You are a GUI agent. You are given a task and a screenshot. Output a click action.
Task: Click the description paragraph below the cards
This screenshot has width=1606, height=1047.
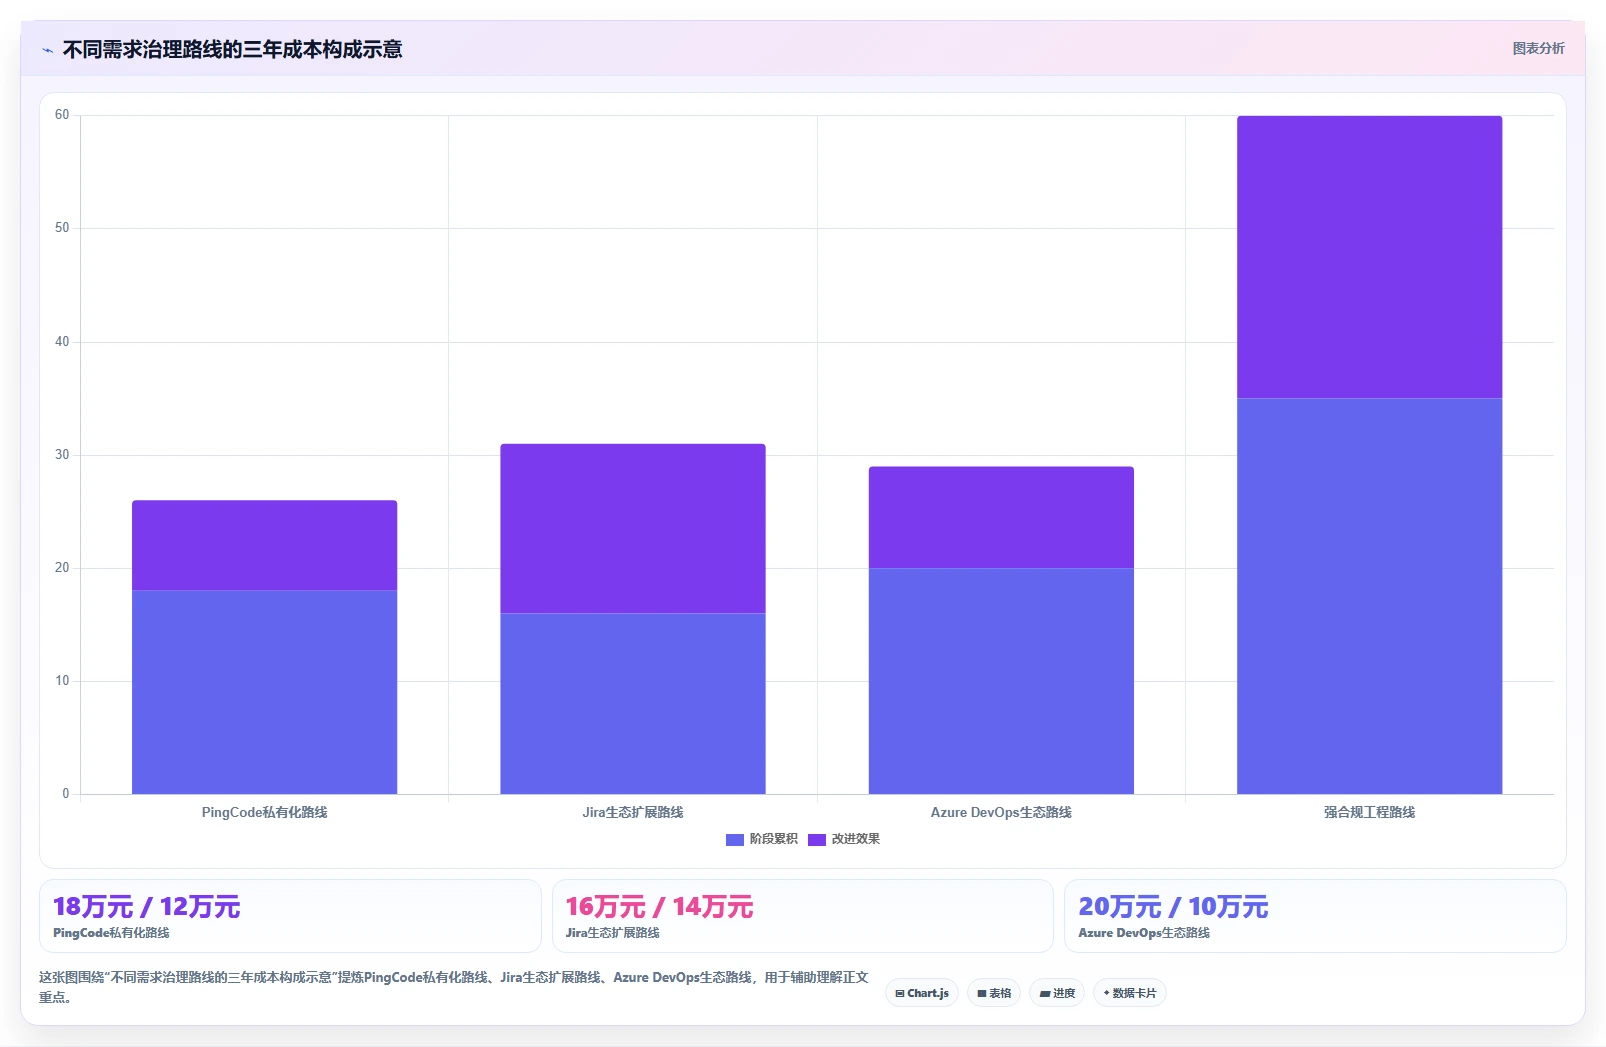(454, 987)
